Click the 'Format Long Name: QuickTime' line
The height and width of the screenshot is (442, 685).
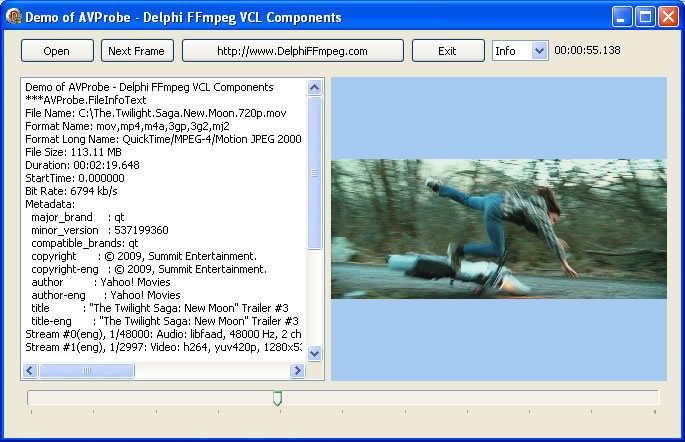click(x=163, y=139)
